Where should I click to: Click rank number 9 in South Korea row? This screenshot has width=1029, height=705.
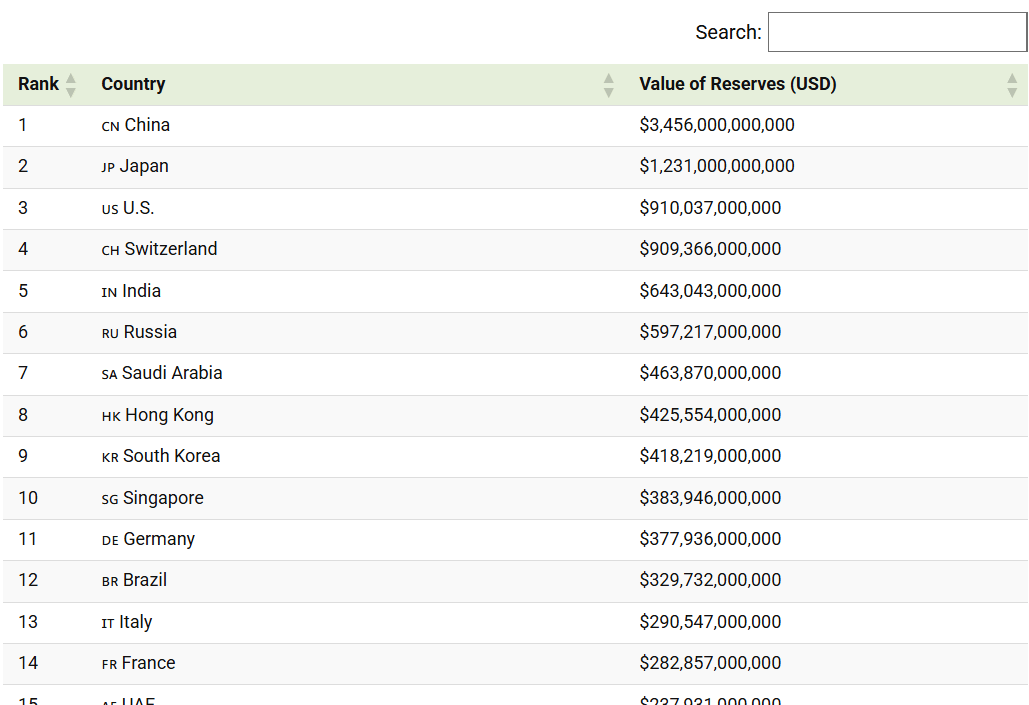23,456
